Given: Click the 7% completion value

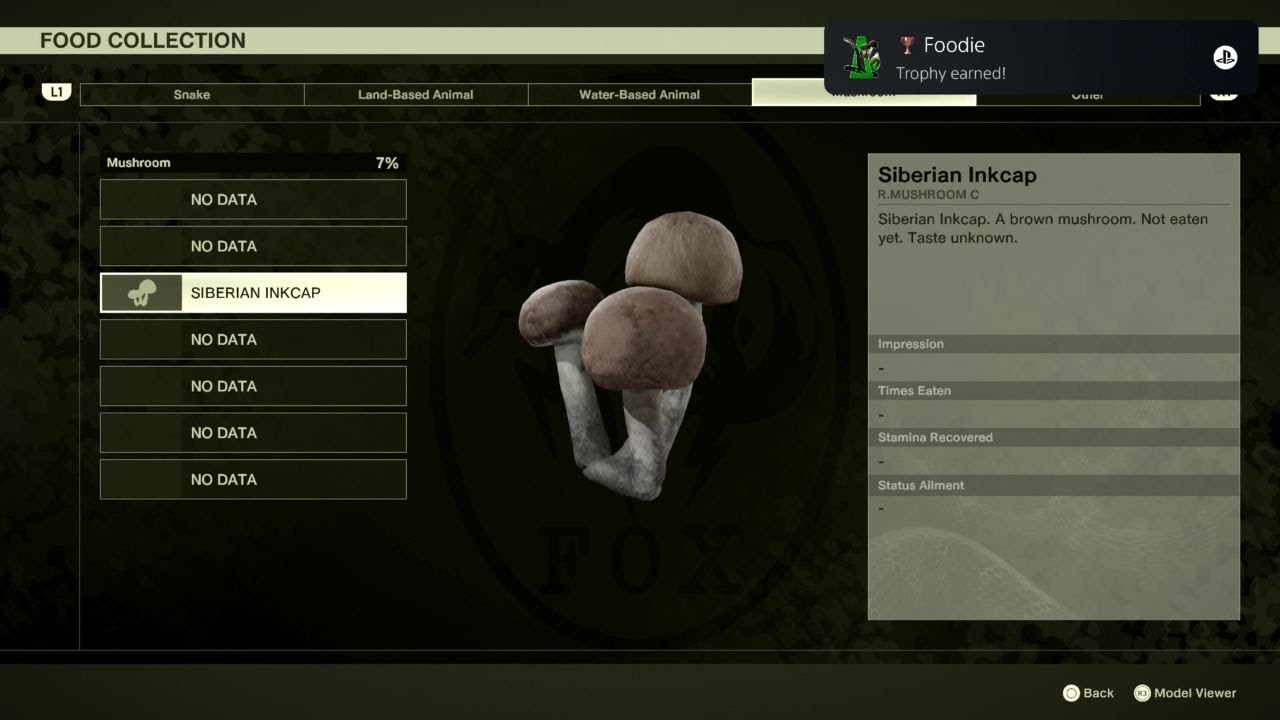Looking at the screenshot, I should tap(387, 163).
